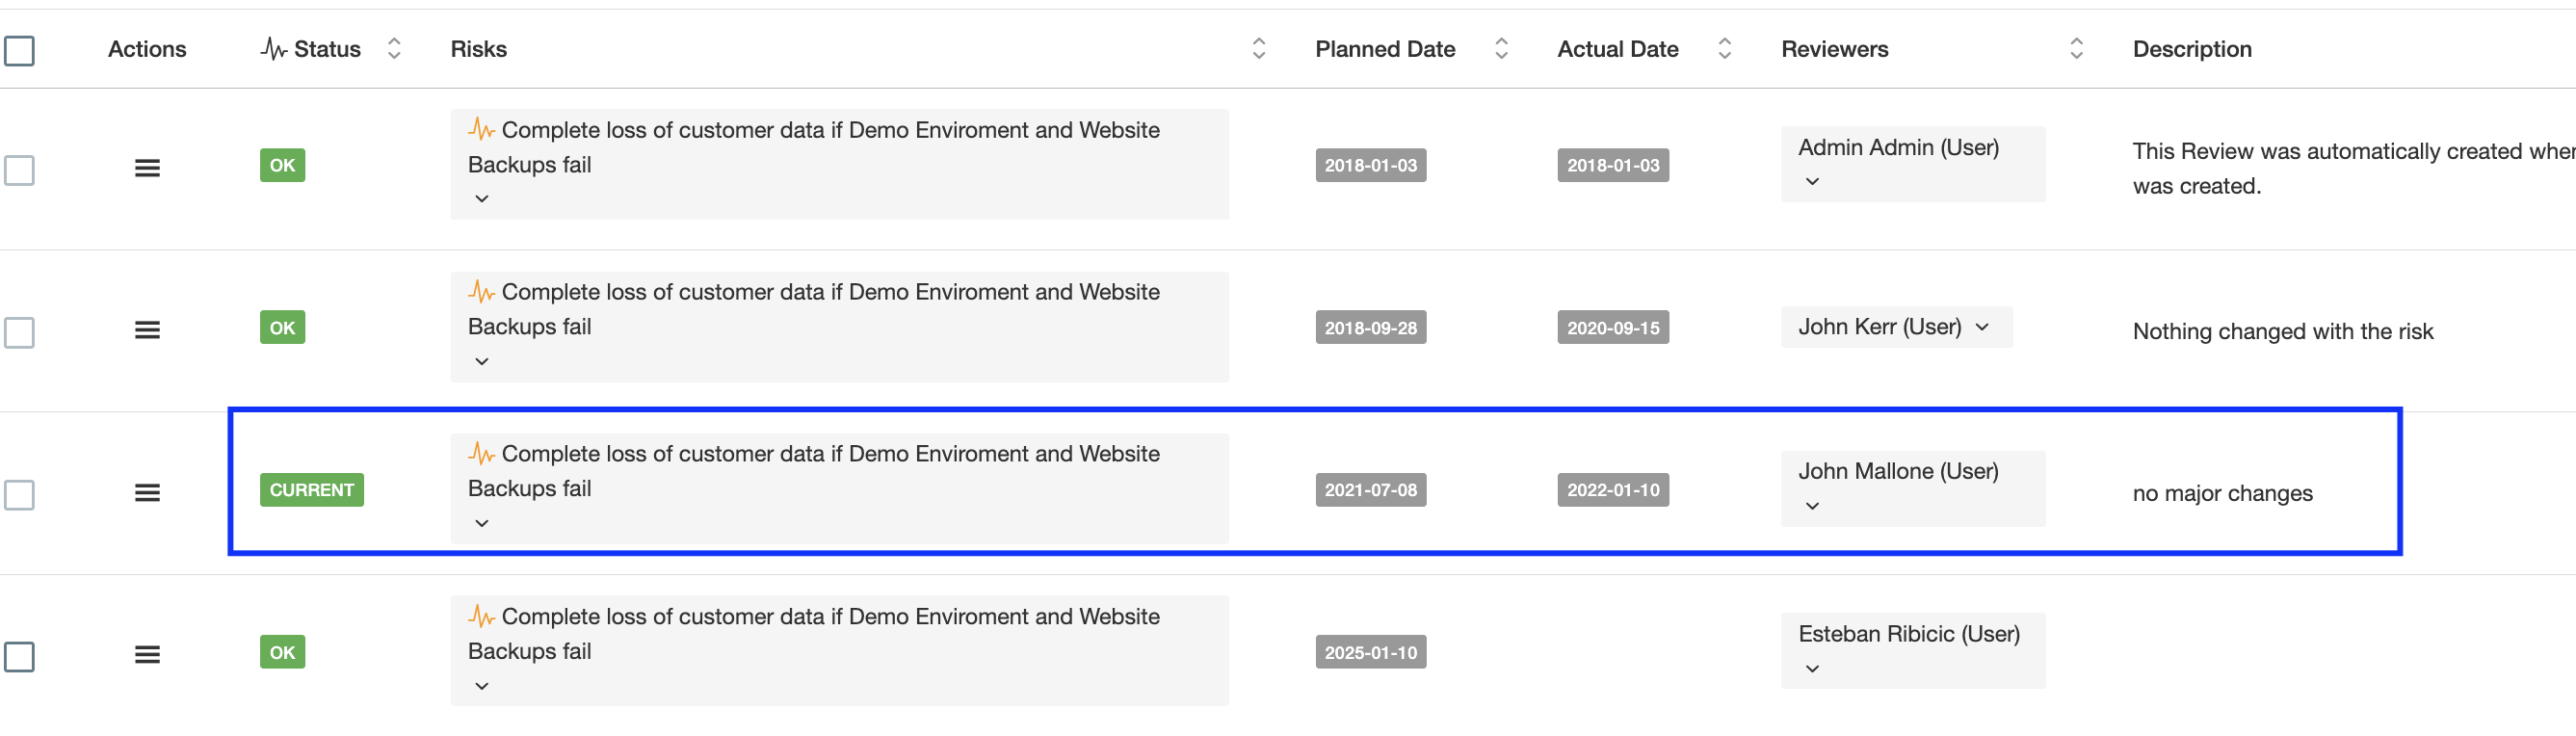Tick checkbox for the 2025-01-10 planned review
This screenshot has height=736, width=2576.
[19, 657]
